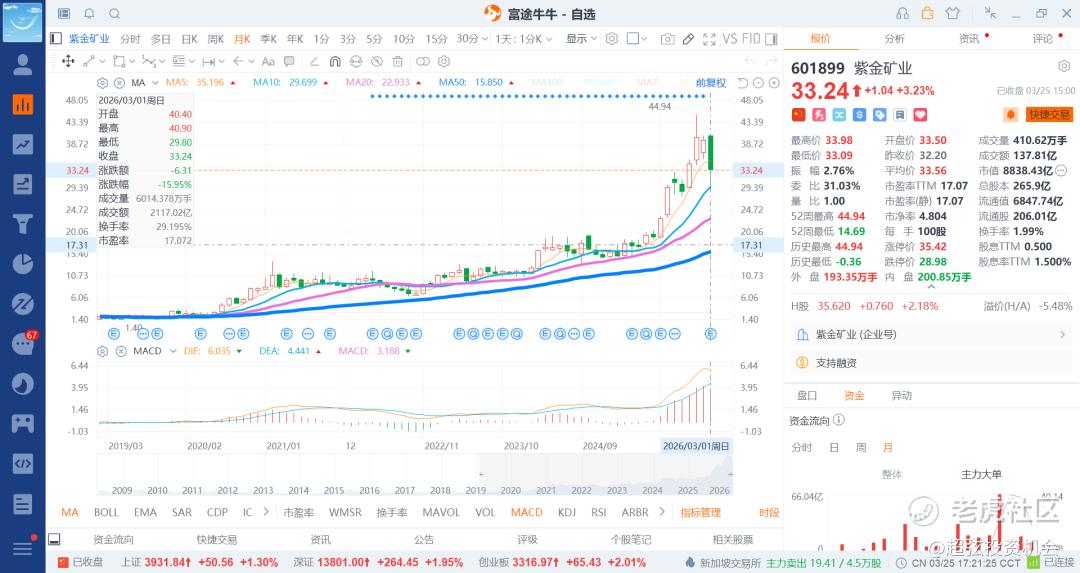Screen dimensions: 1080x573
Task: Open customer service headset icon
Action: [x=902, y=14]
